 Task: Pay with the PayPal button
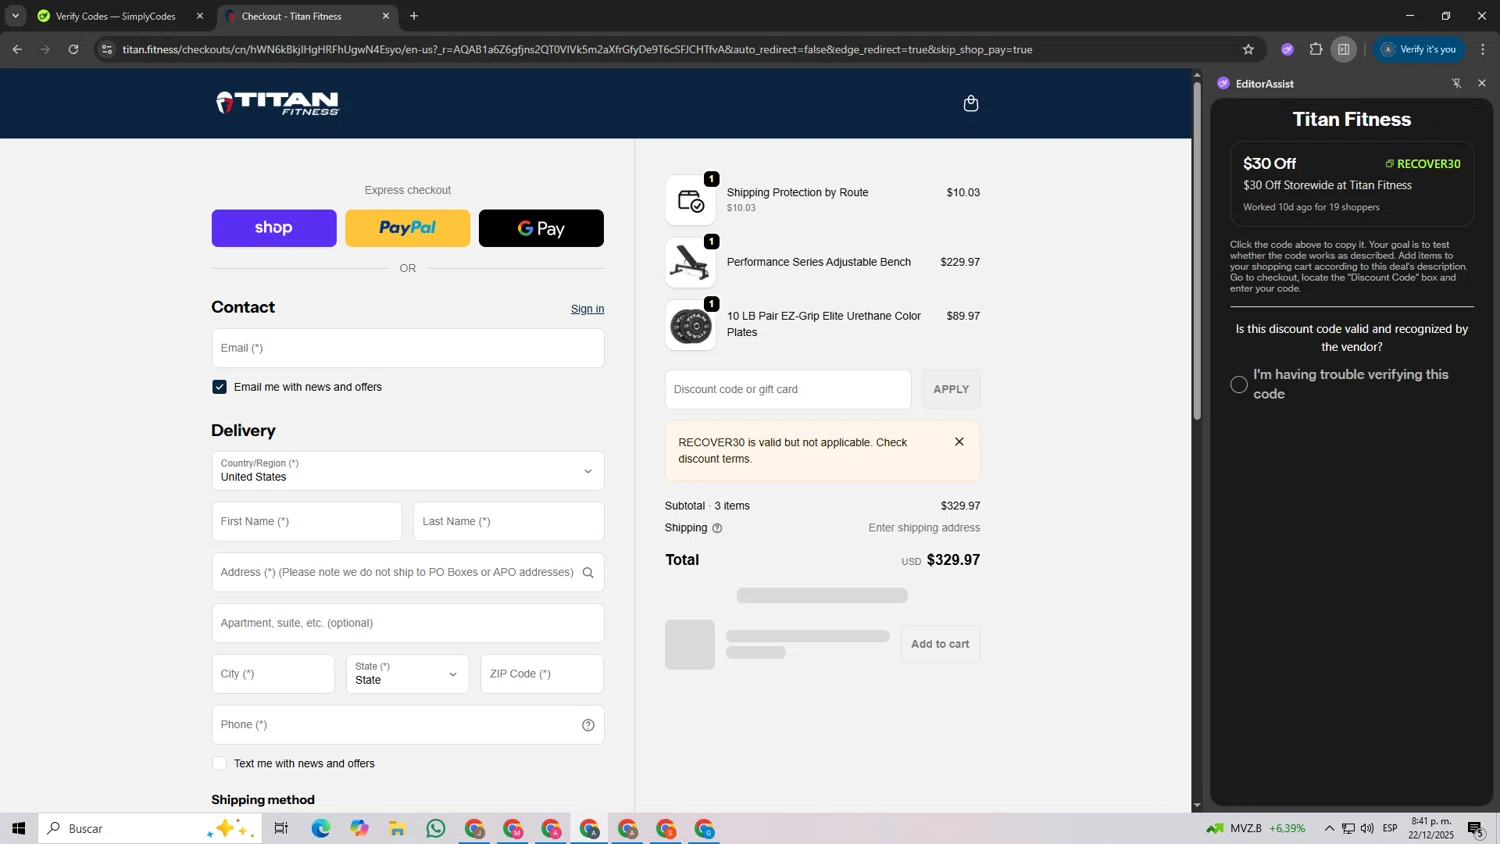pos(407,228)
